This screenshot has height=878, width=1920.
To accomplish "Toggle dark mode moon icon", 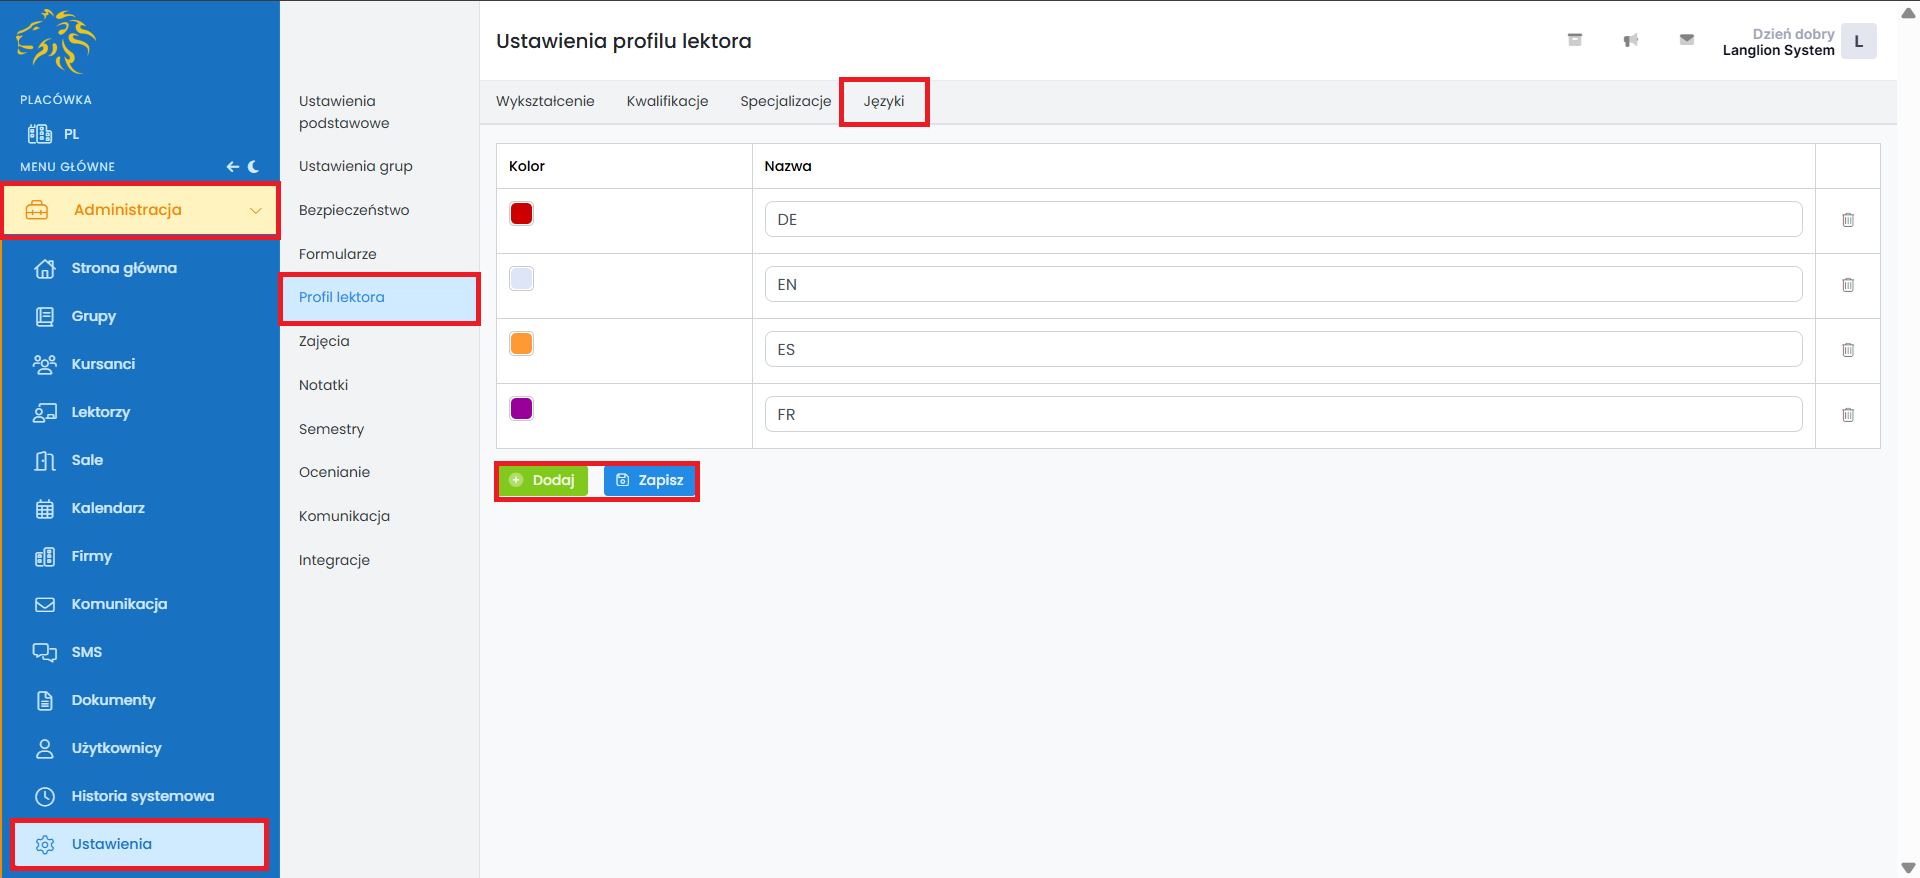I will coord(254,167).
